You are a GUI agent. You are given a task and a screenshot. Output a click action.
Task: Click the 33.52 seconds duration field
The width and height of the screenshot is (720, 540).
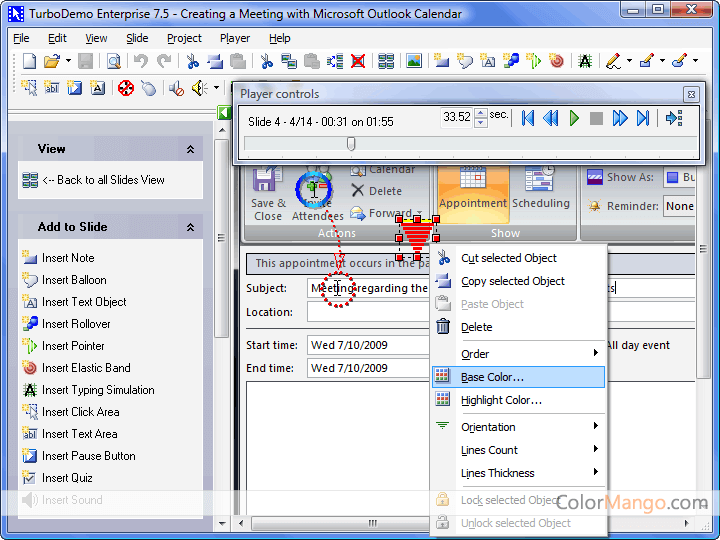(457, 118)
